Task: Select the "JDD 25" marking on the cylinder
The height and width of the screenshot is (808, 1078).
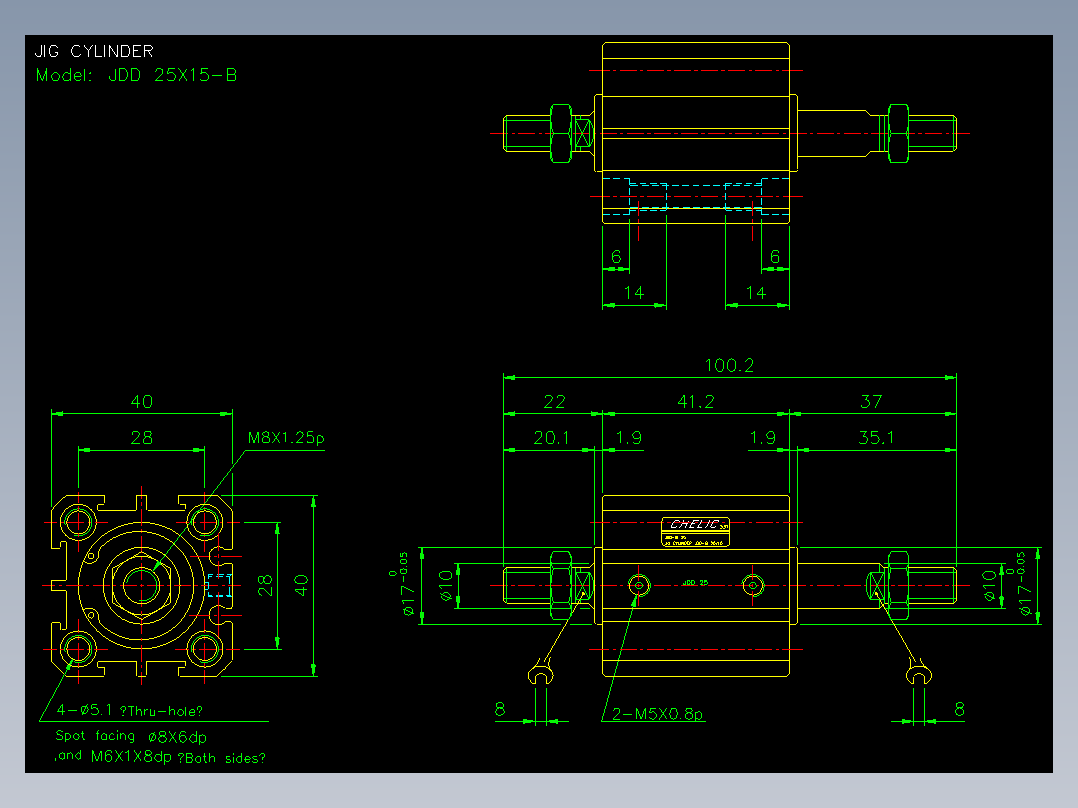Action: (x=695, y=583)
